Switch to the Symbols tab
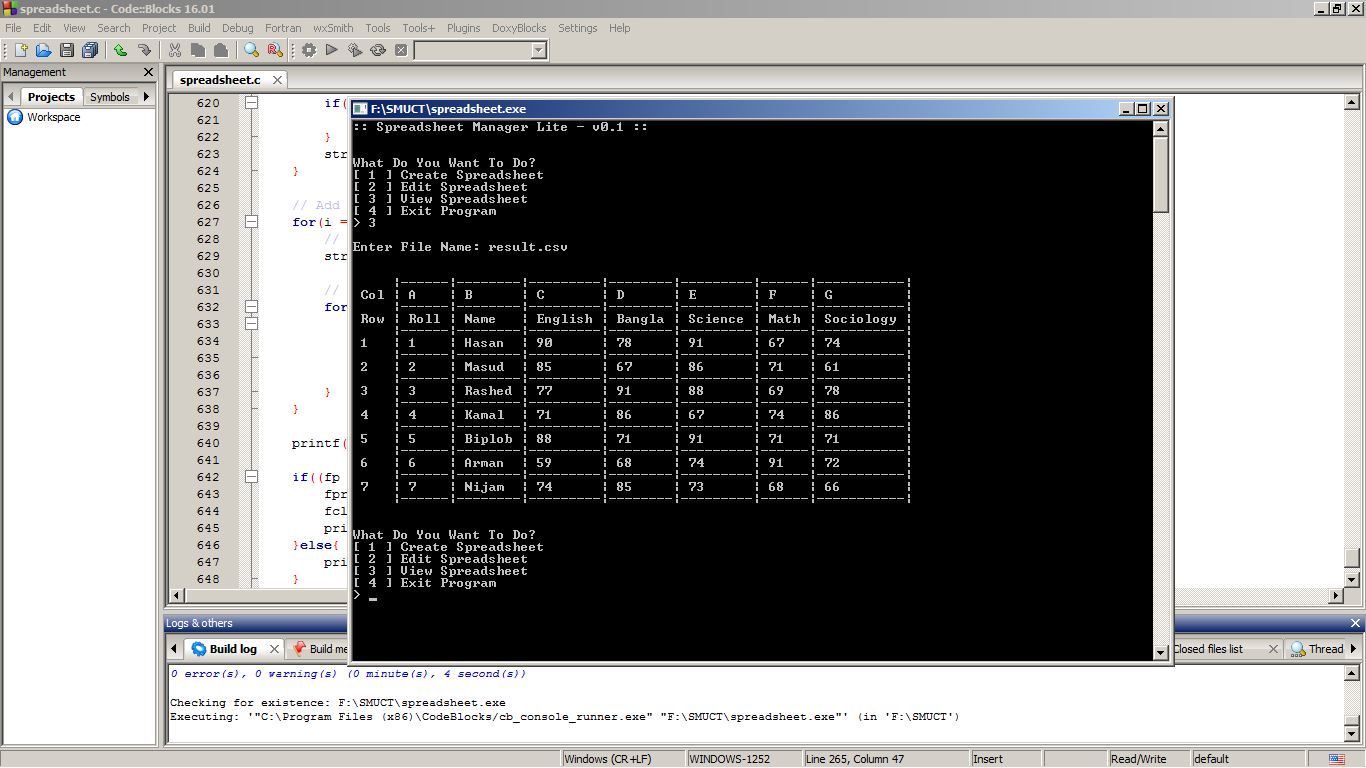1366x768 pixels. pos(109,97)
